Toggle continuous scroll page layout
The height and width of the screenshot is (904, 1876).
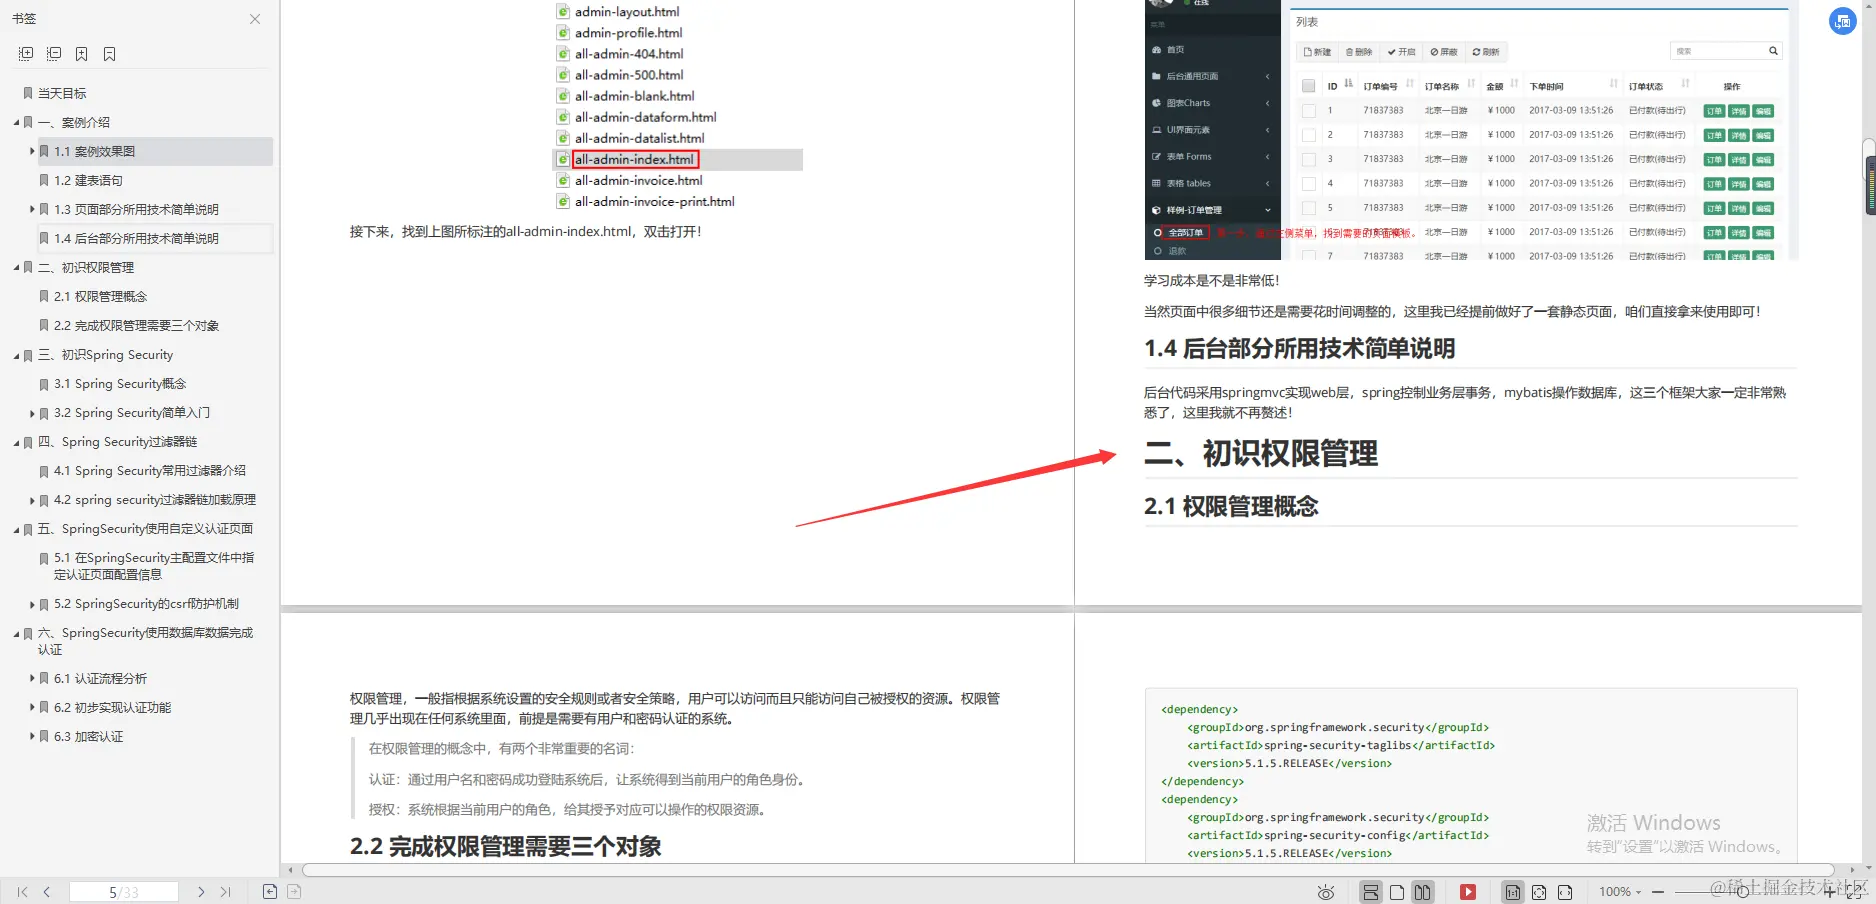click(1371, 891)
